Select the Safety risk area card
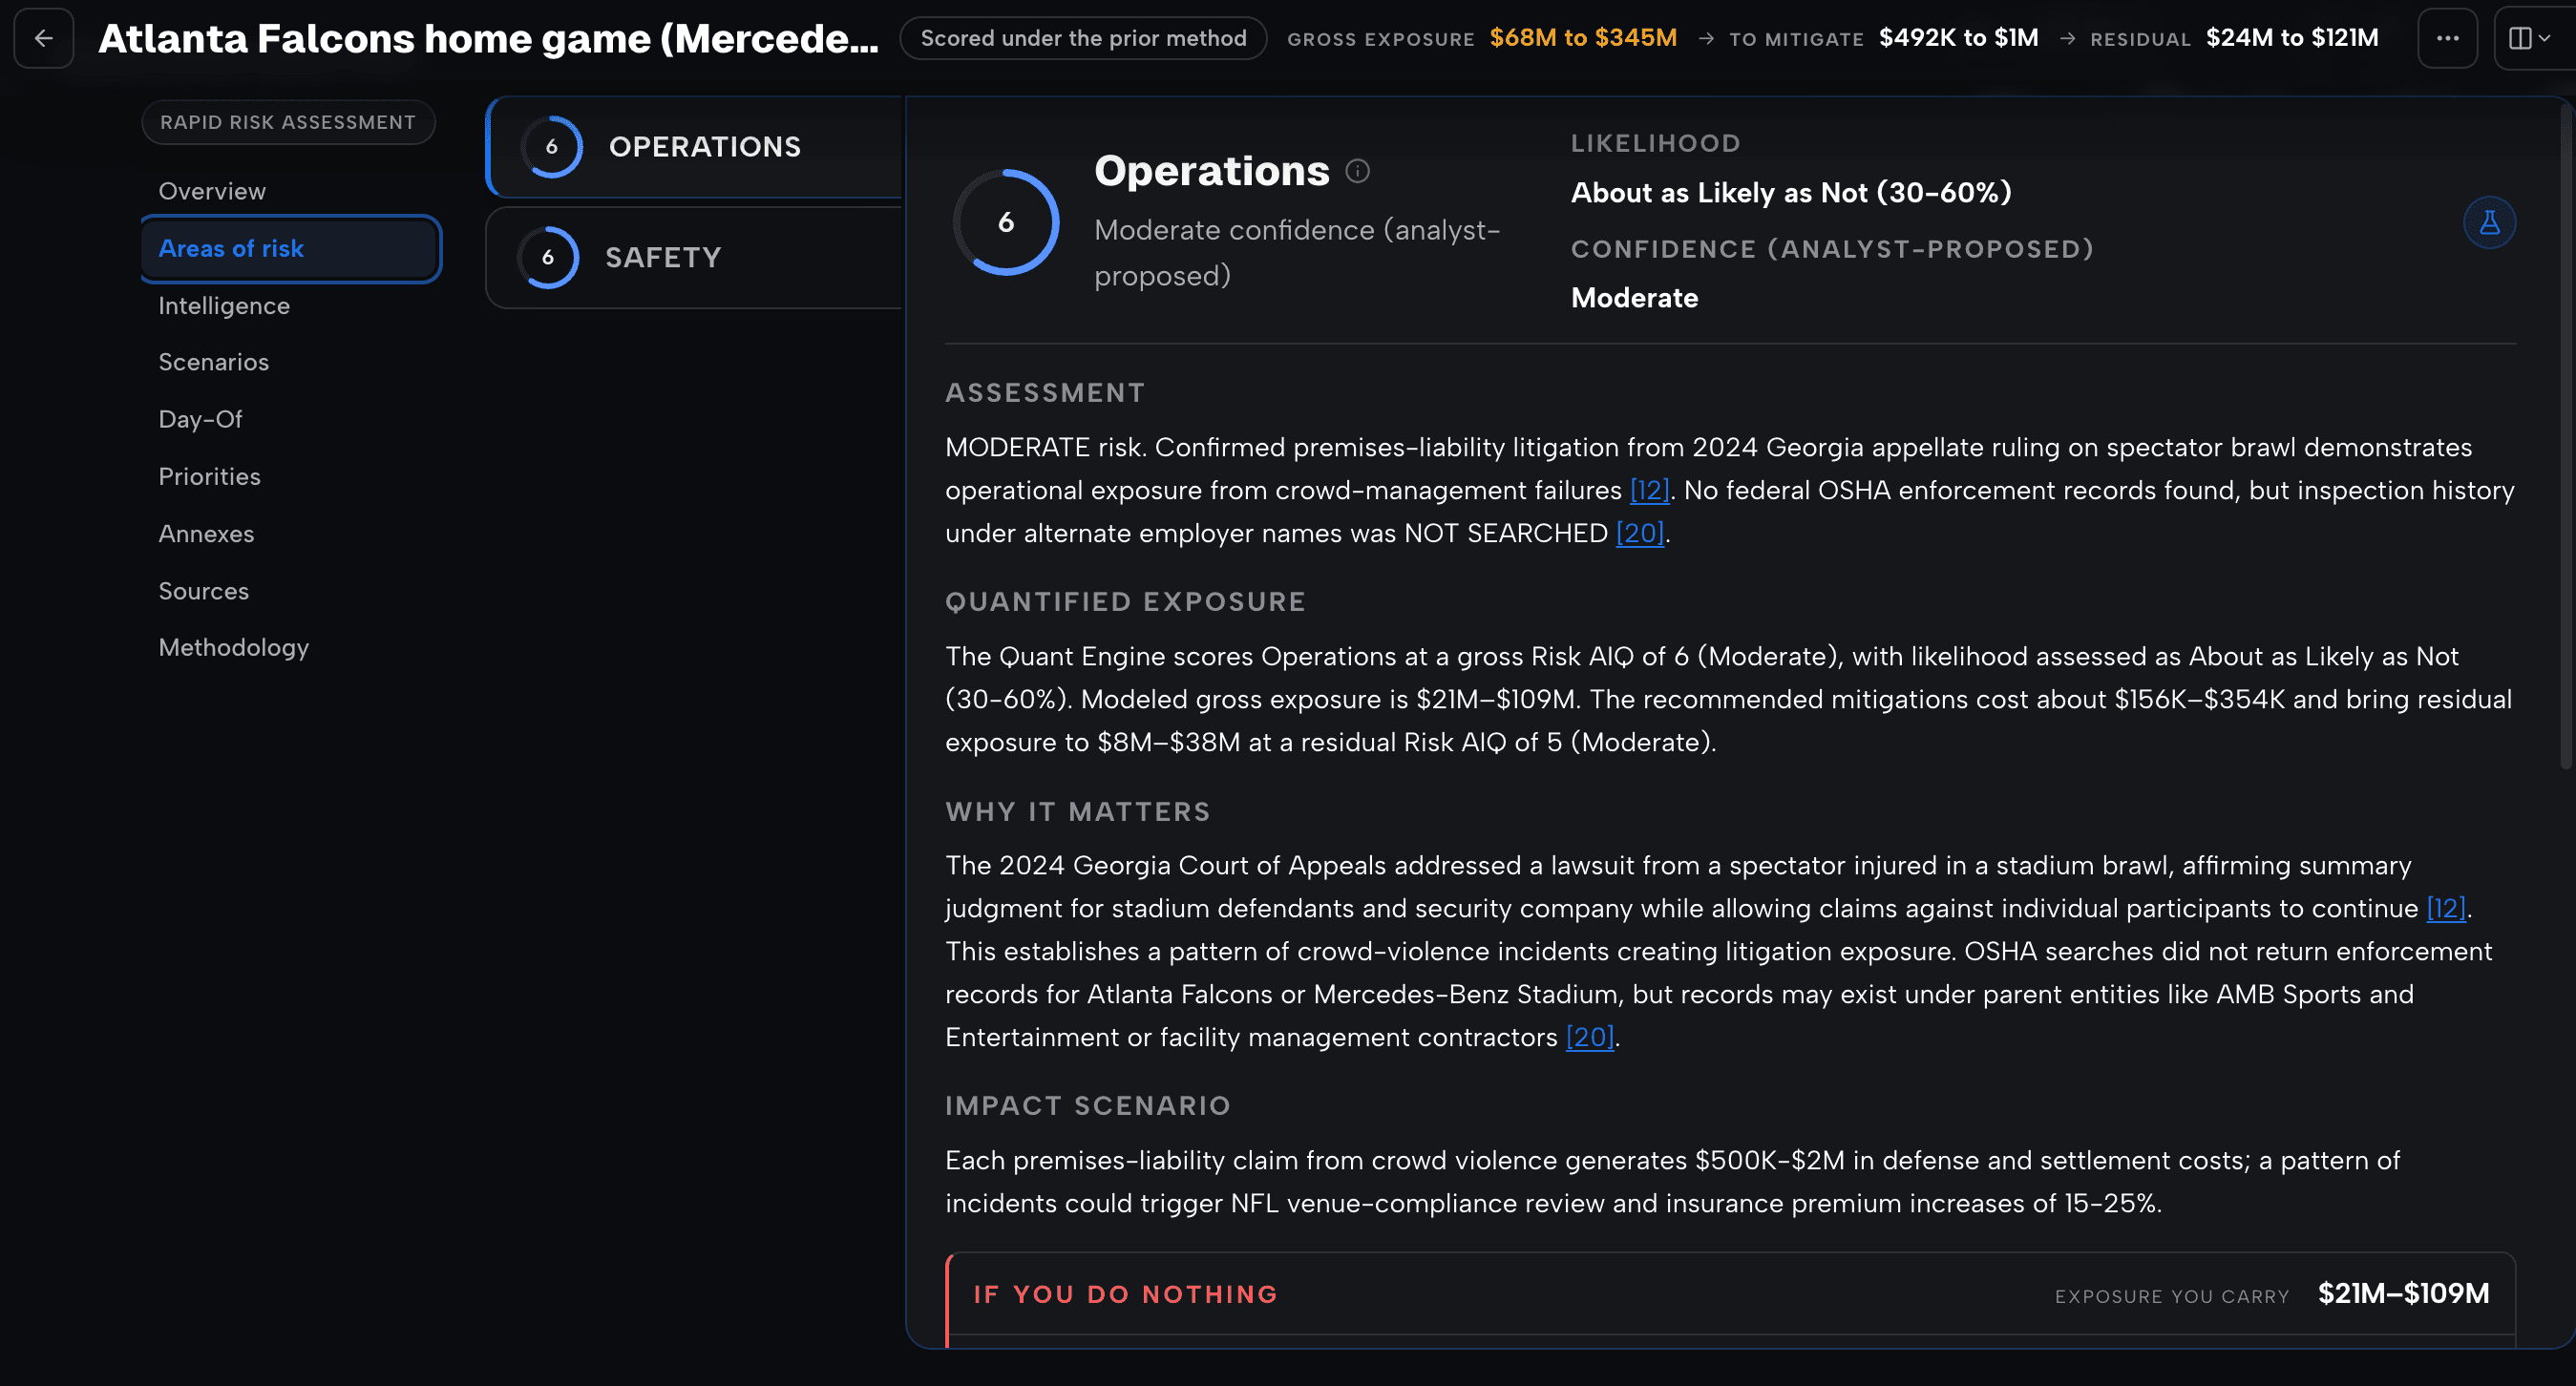 tap(694, 258)
